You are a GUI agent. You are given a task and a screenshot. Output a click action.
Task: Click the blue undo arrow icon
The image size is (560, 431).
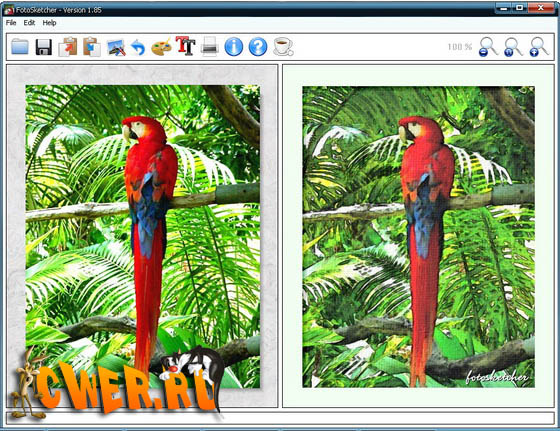[x=139, y=47]
